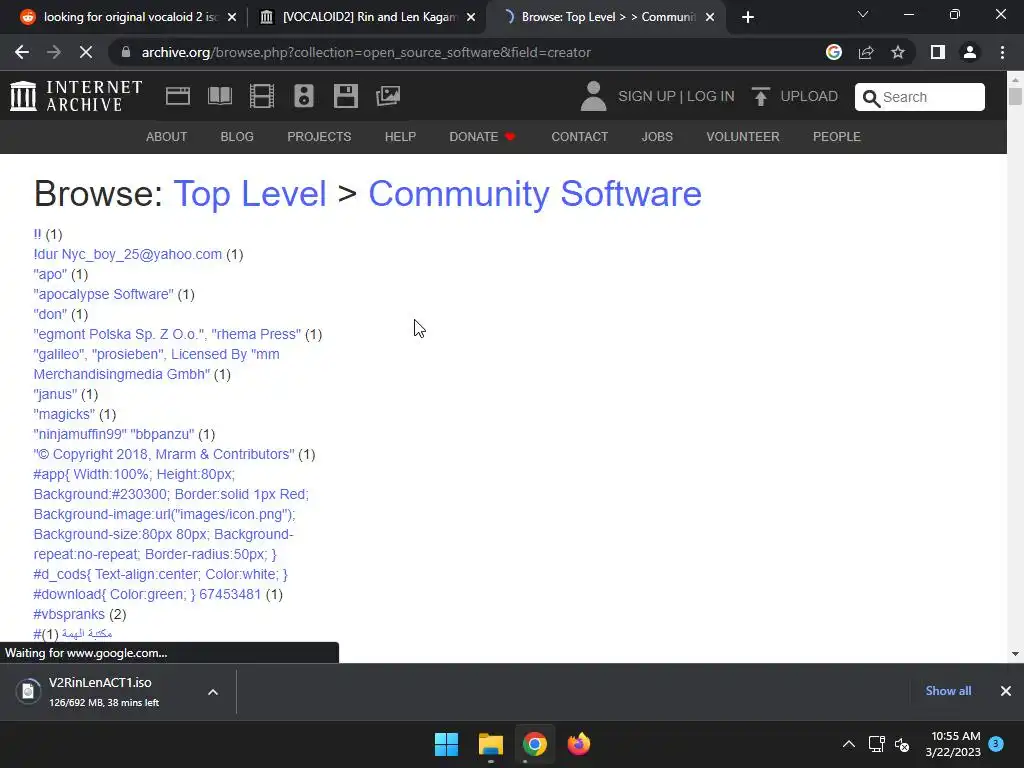Close the reddit vocaloid tab
This screenshot has width=1024, height=768.
[x=232, y=18]
